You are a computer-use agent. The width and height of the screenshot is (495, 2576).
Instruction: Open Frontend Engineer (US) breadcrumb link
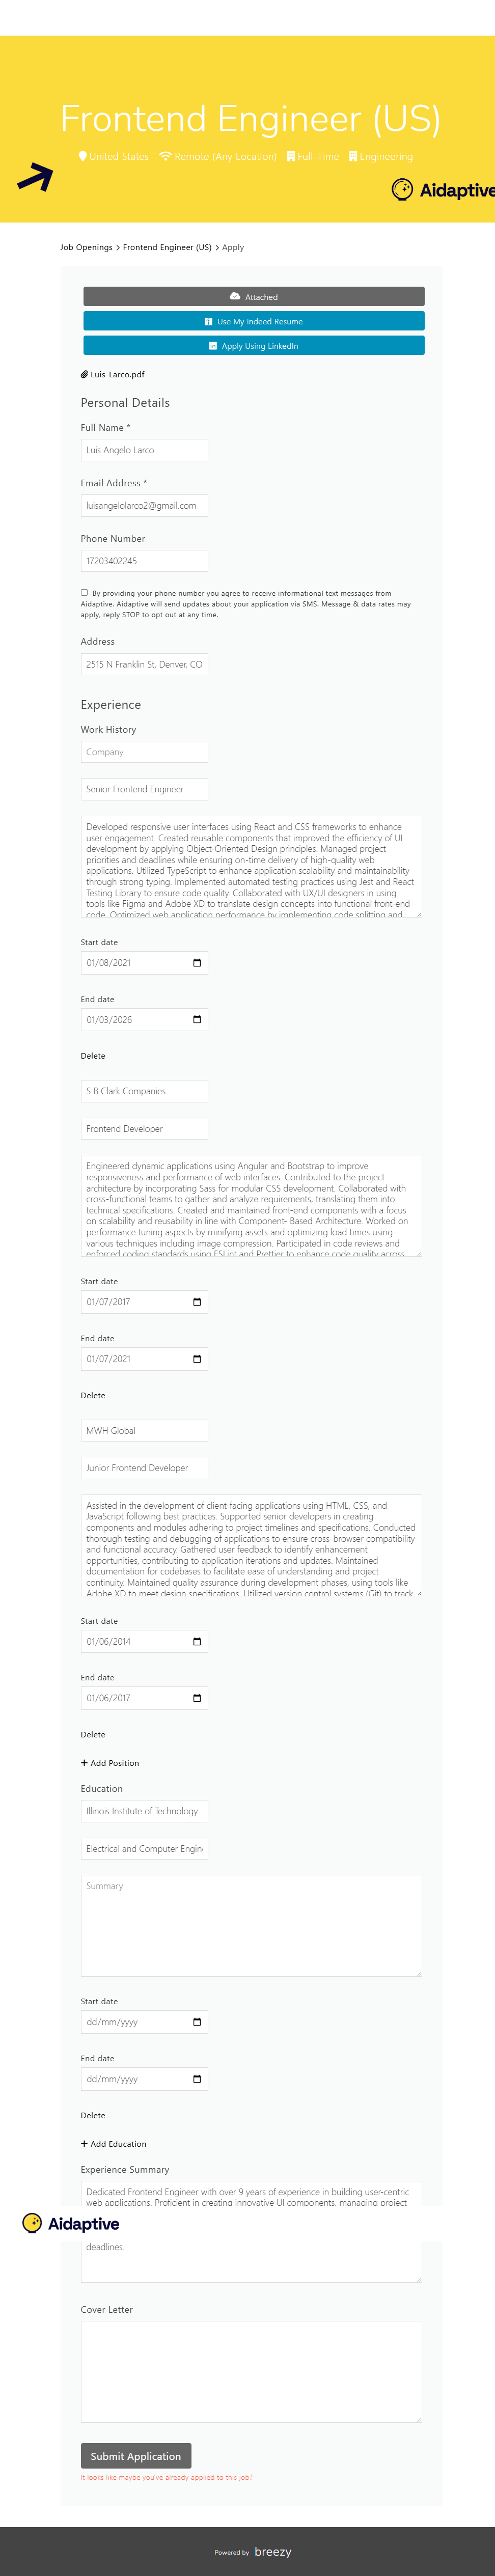pyautogui.click(x=167, y=247)
